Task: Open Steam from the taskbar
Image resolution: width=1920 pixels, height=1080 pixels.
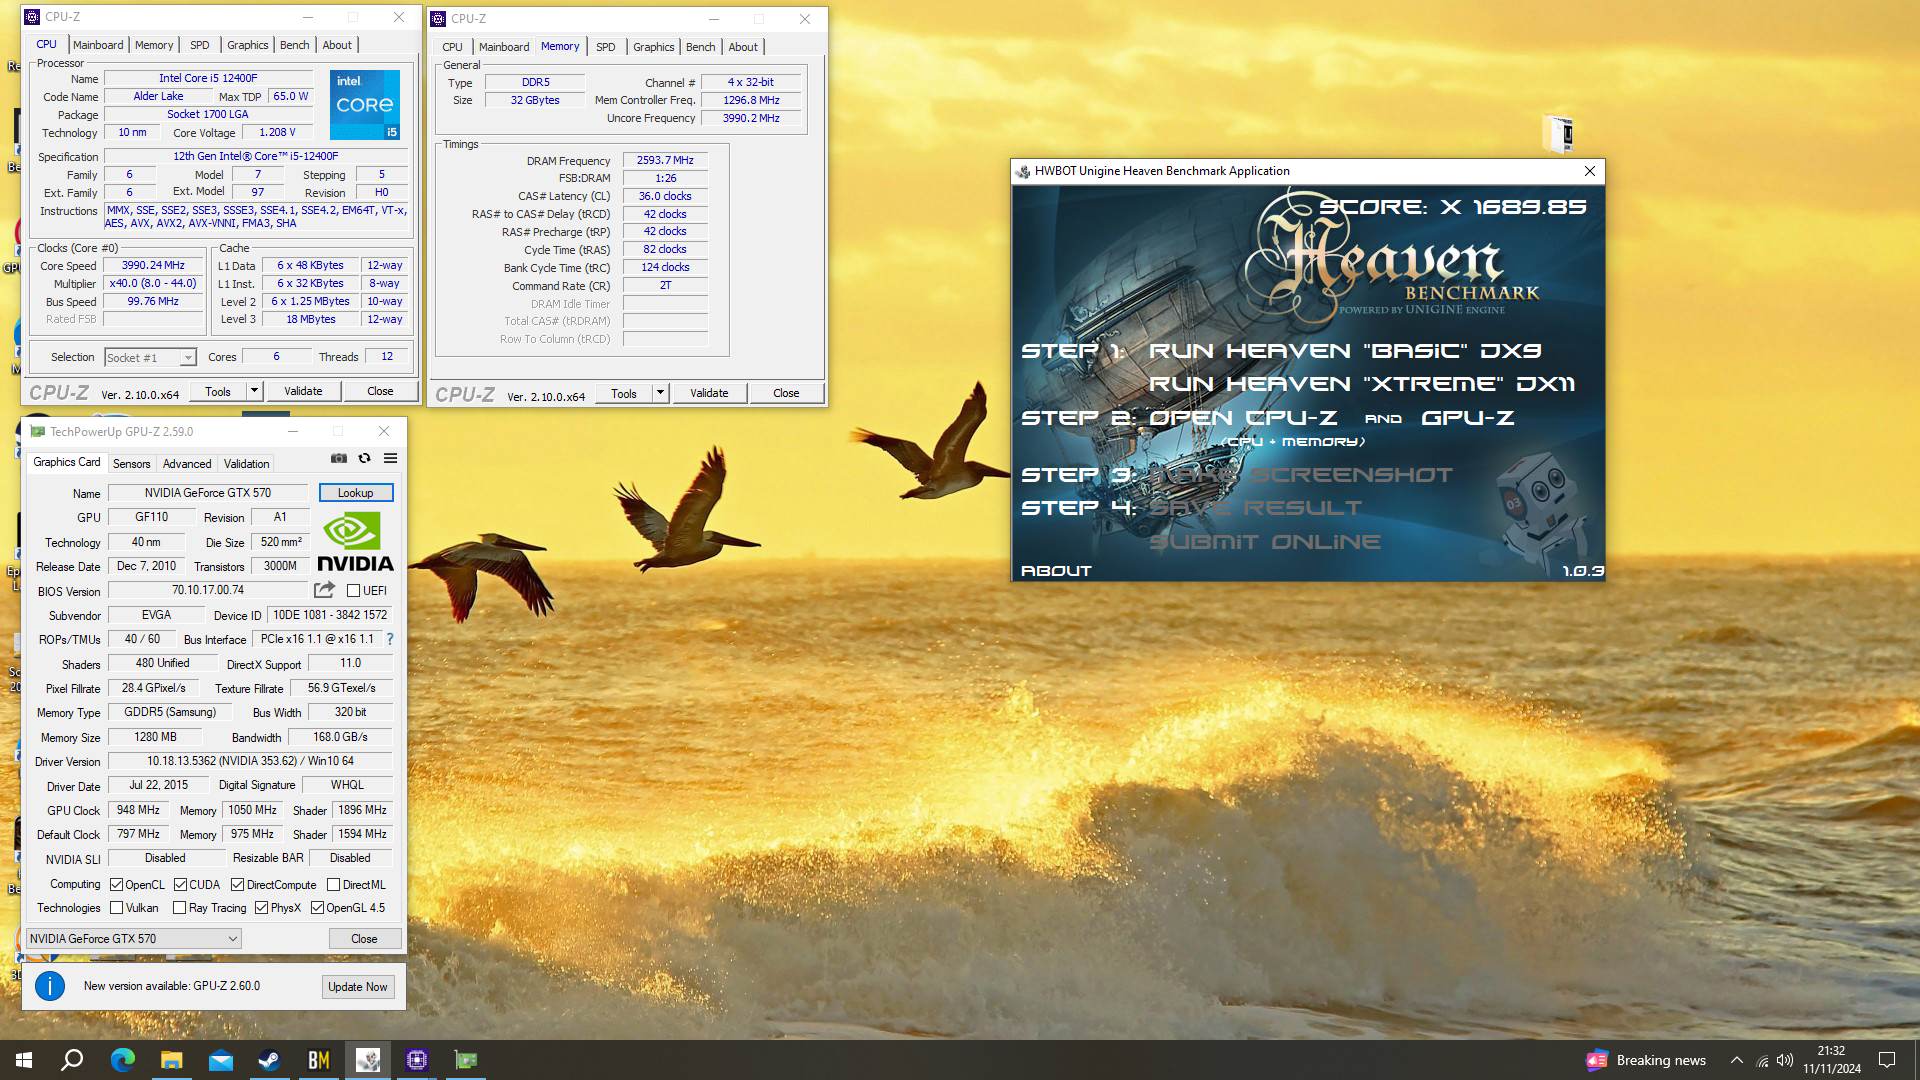Action: tap(269, 1060)
